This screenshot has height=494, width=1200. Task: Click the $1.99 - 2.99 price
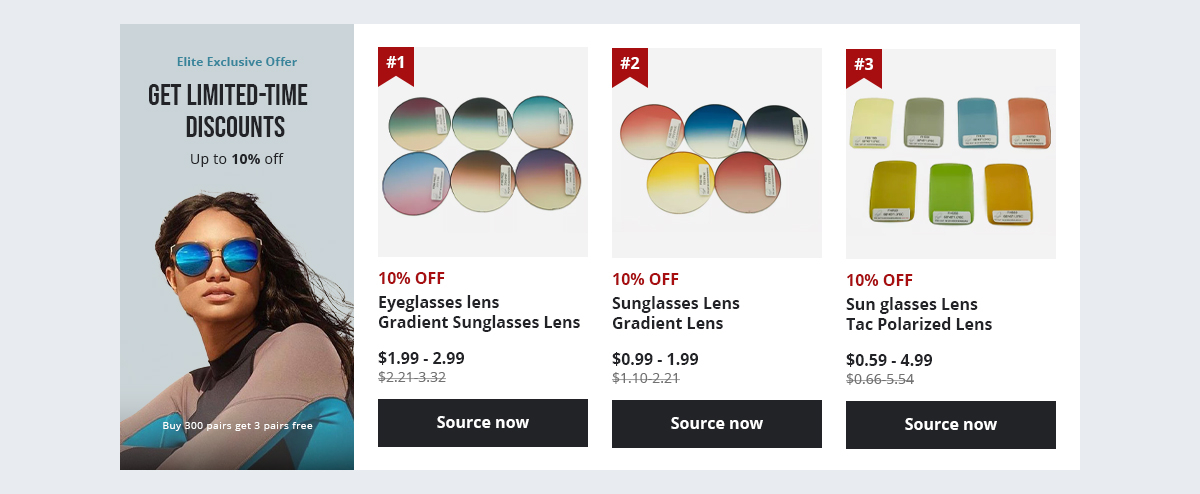421,357
